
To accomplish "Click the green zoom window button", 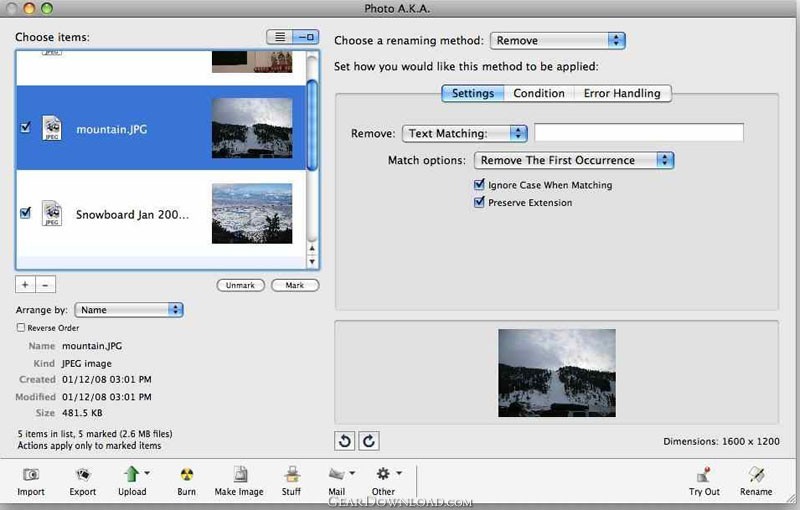I will point(46,8).
